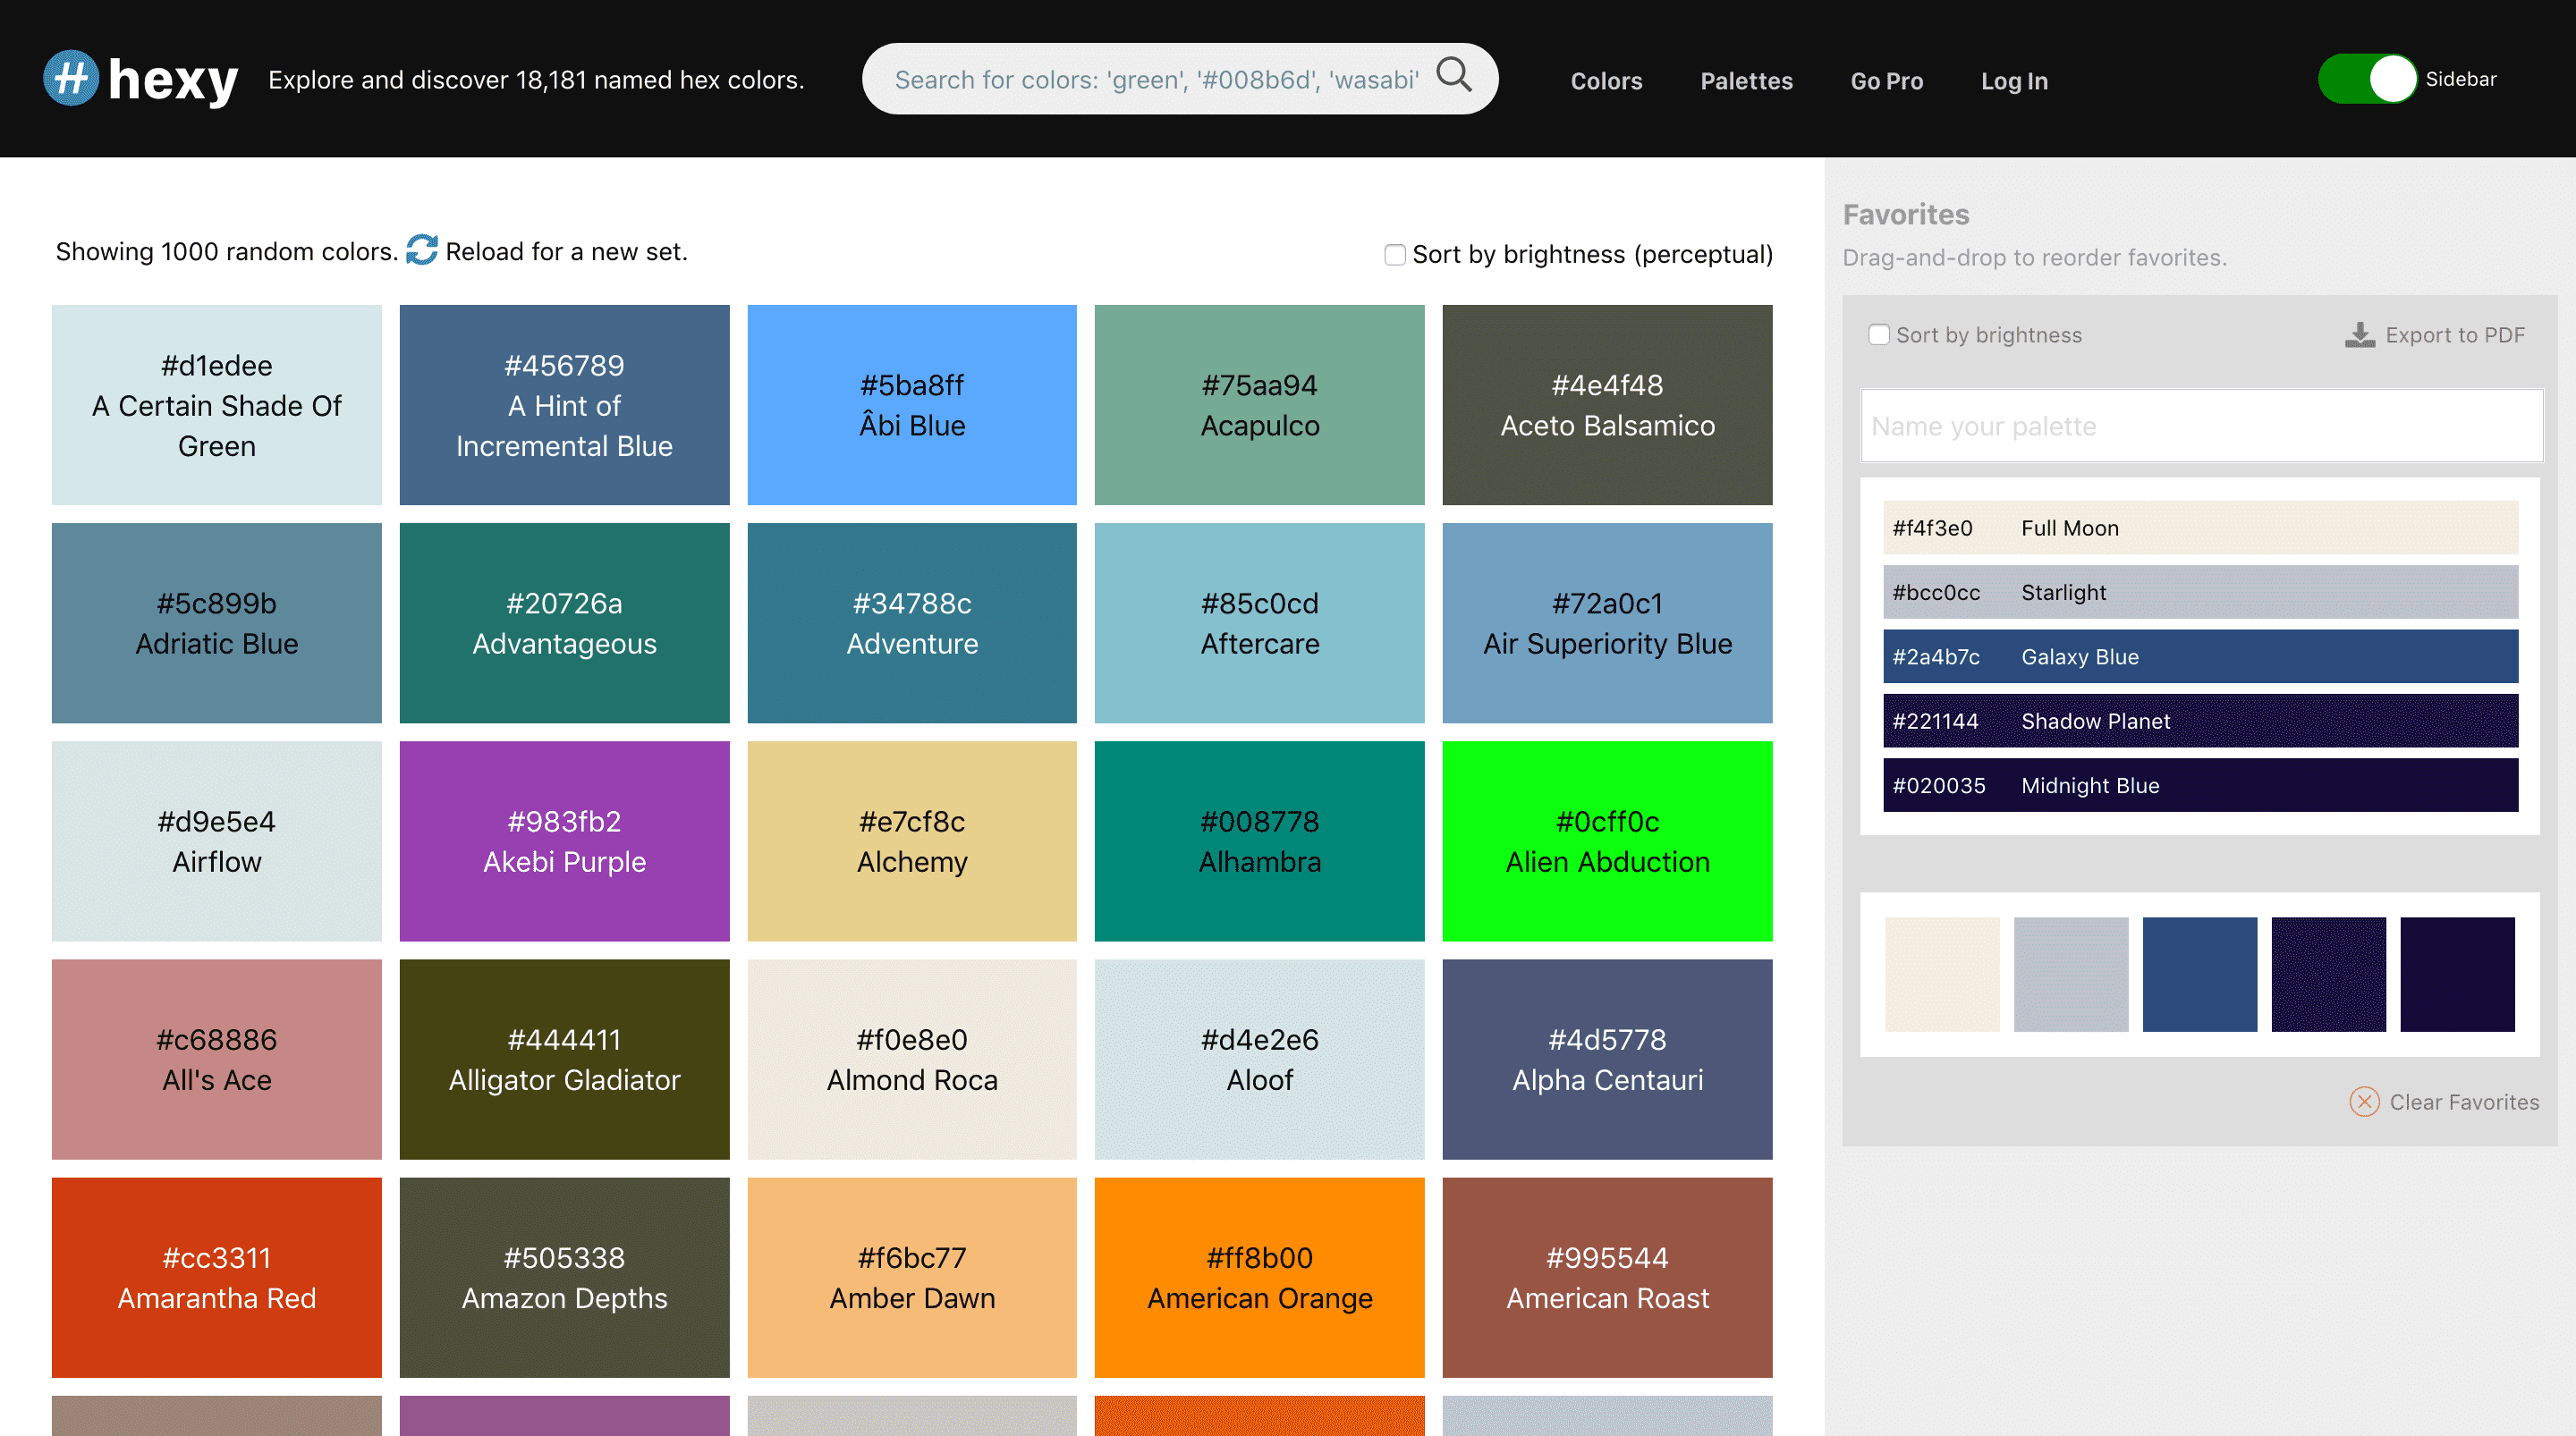Screen dimensions: 2576x1436
Task: Select the Alien Abduction green swatch
Action: click(x=1607, y=841)
